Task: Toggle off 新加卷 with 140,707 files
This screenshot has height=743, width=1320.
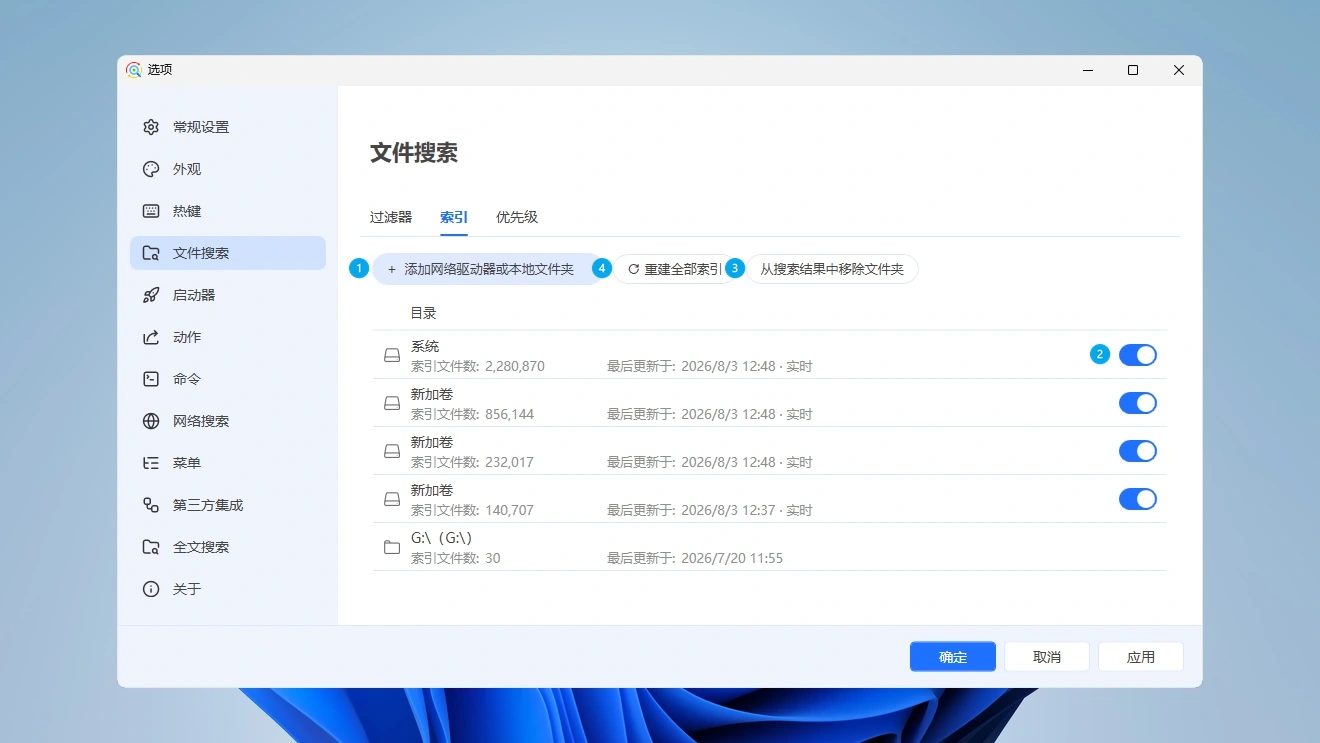Action: click(1138, 499)
